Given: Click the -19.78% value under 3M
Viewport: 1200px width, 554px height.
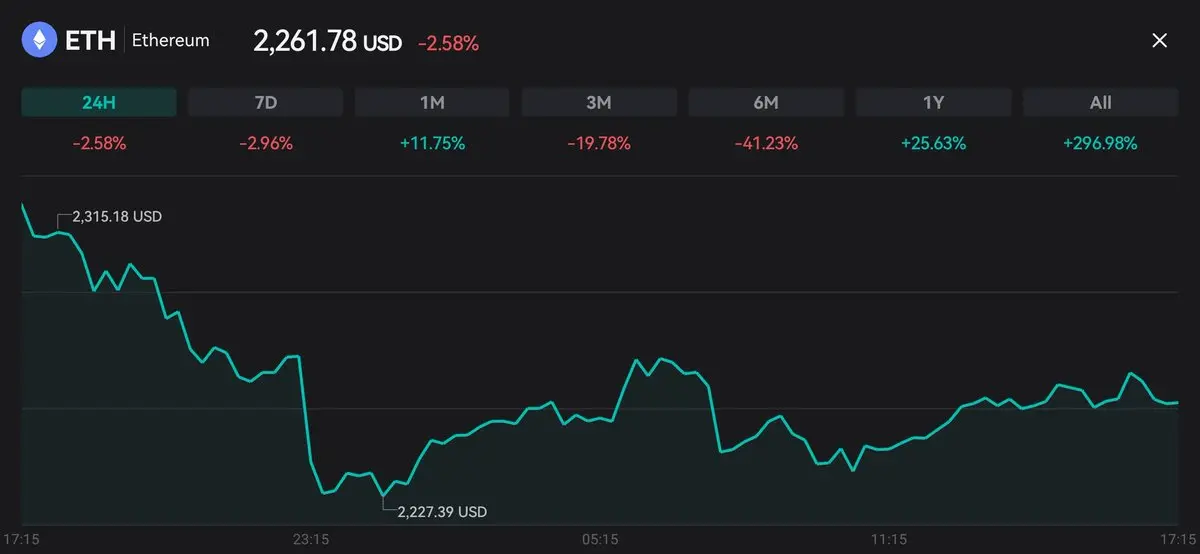Looking at the screenshot, I should pos(599,143).
